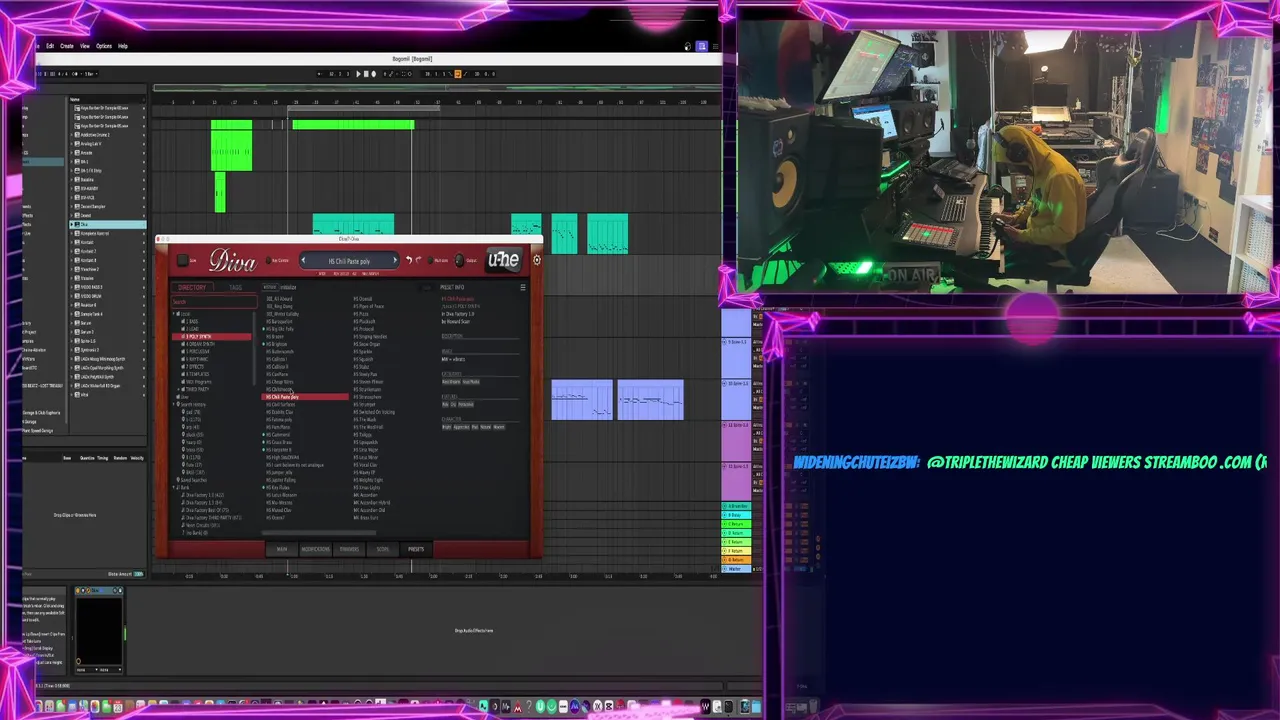The width and height of the screenshot is (1280, 720).
Task: Open Diva settings gear icon
Action: 537,260
